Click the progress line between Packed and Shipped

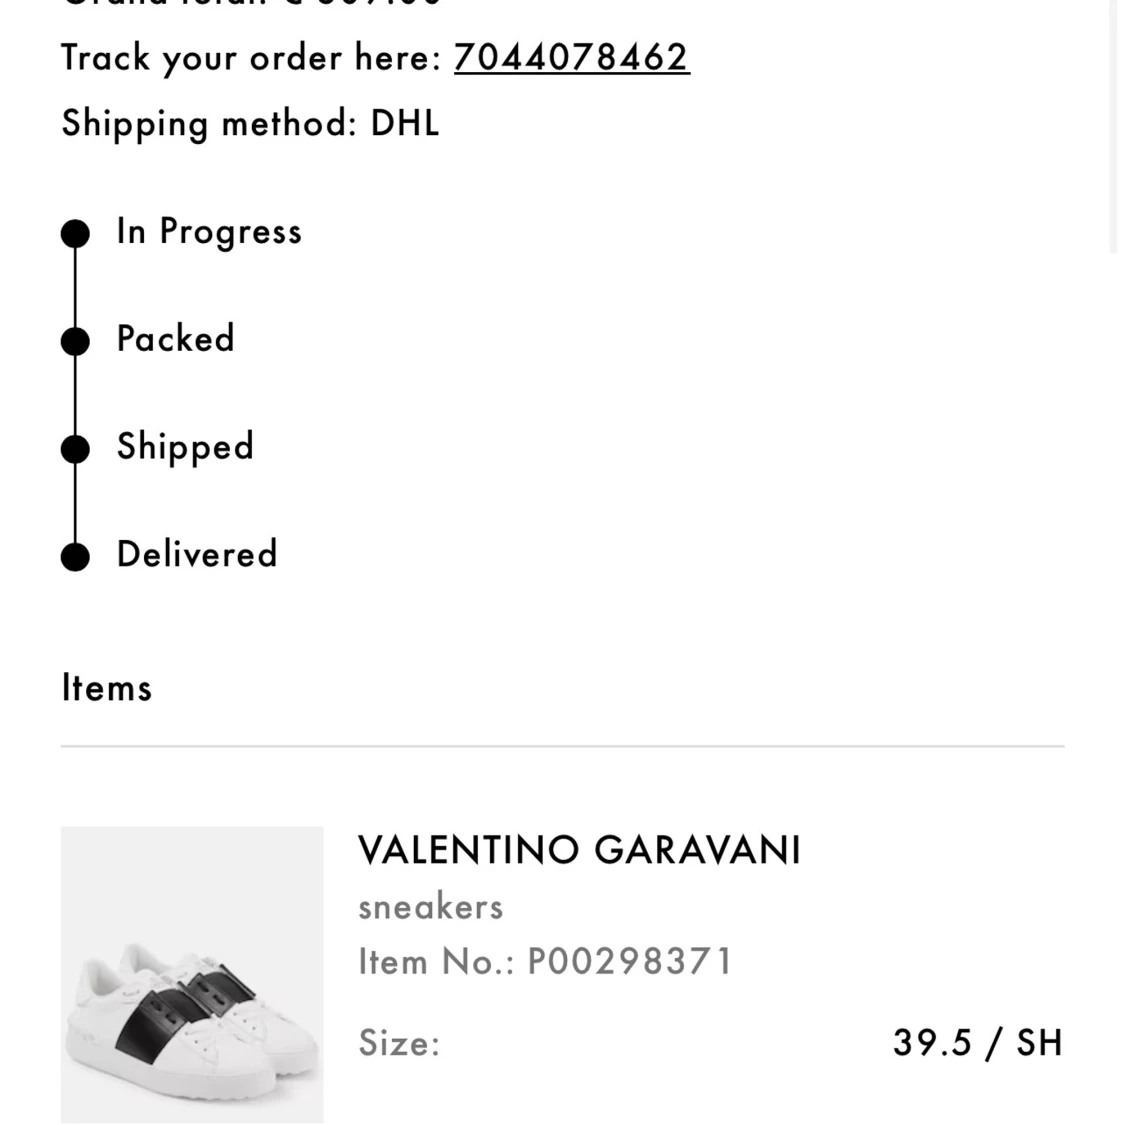tap(75, 395)
